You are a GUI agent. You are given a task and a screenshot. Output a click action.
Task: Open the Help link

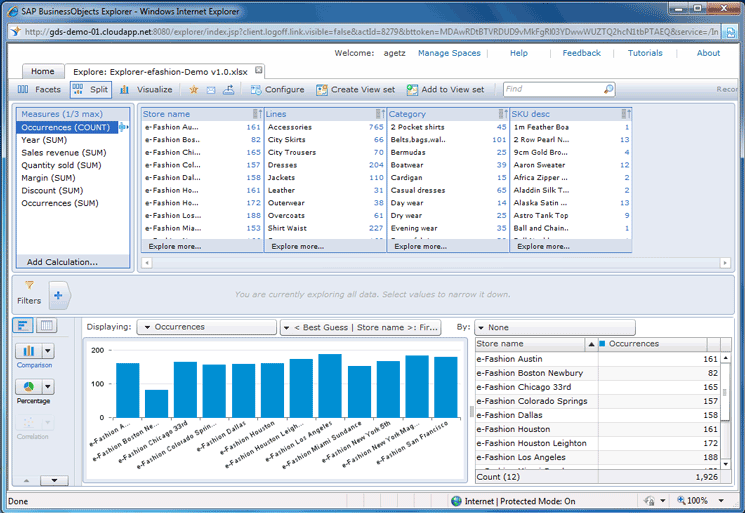point(519,53)
